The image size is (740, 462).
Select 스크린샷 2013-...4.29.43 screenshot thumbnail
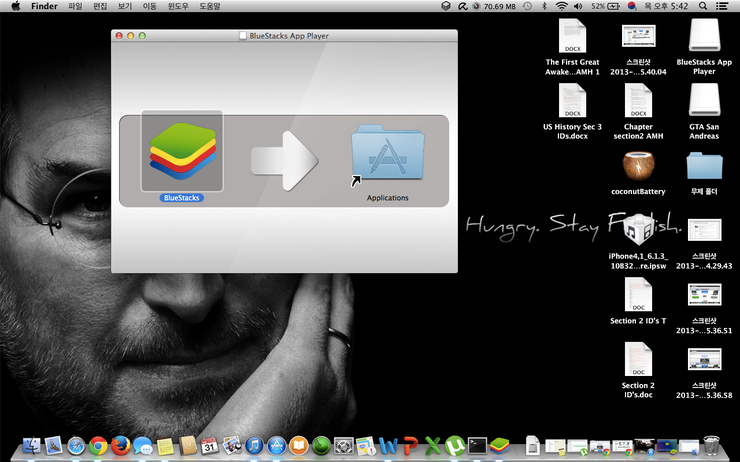704,244
